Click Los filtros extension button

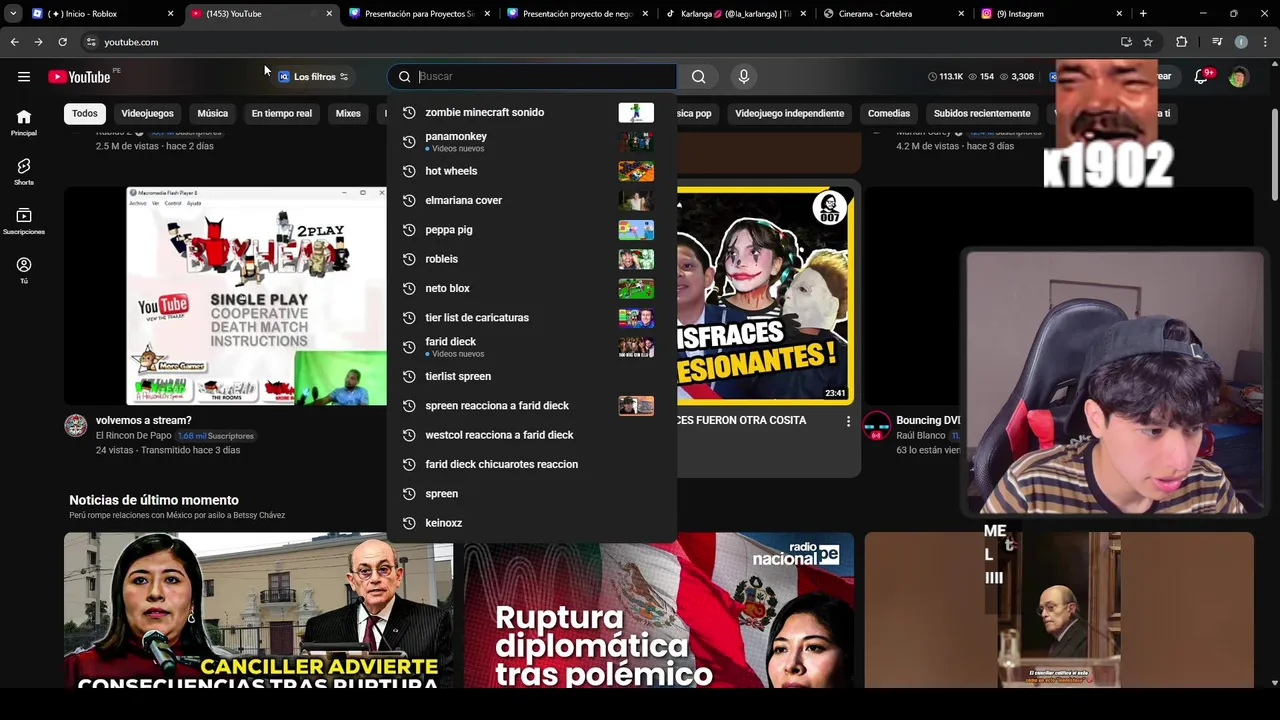(314, 77)
